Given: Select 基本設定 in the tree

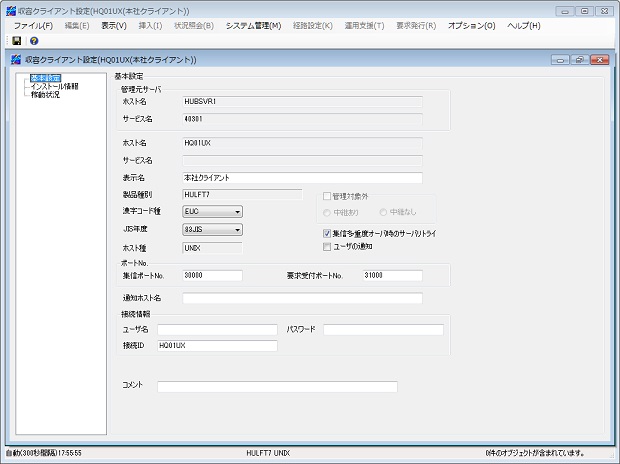Looking at the screenshot, I should click(x=45, y=77).
